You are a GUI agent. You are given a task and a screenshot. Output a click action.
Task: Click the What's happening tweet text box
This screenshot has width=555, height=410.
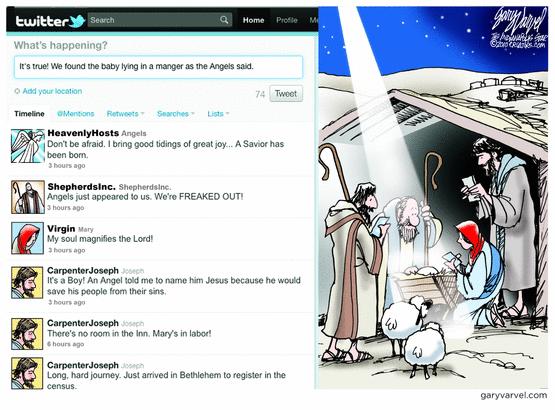(x=158, y=67)
